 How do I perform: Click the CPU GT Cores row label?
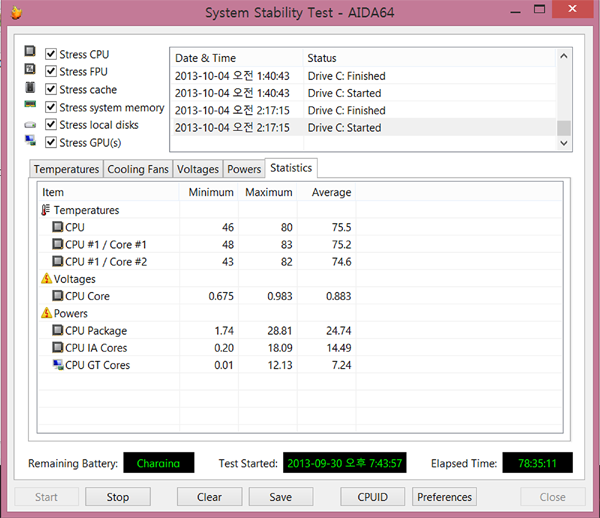coord(98,365)
